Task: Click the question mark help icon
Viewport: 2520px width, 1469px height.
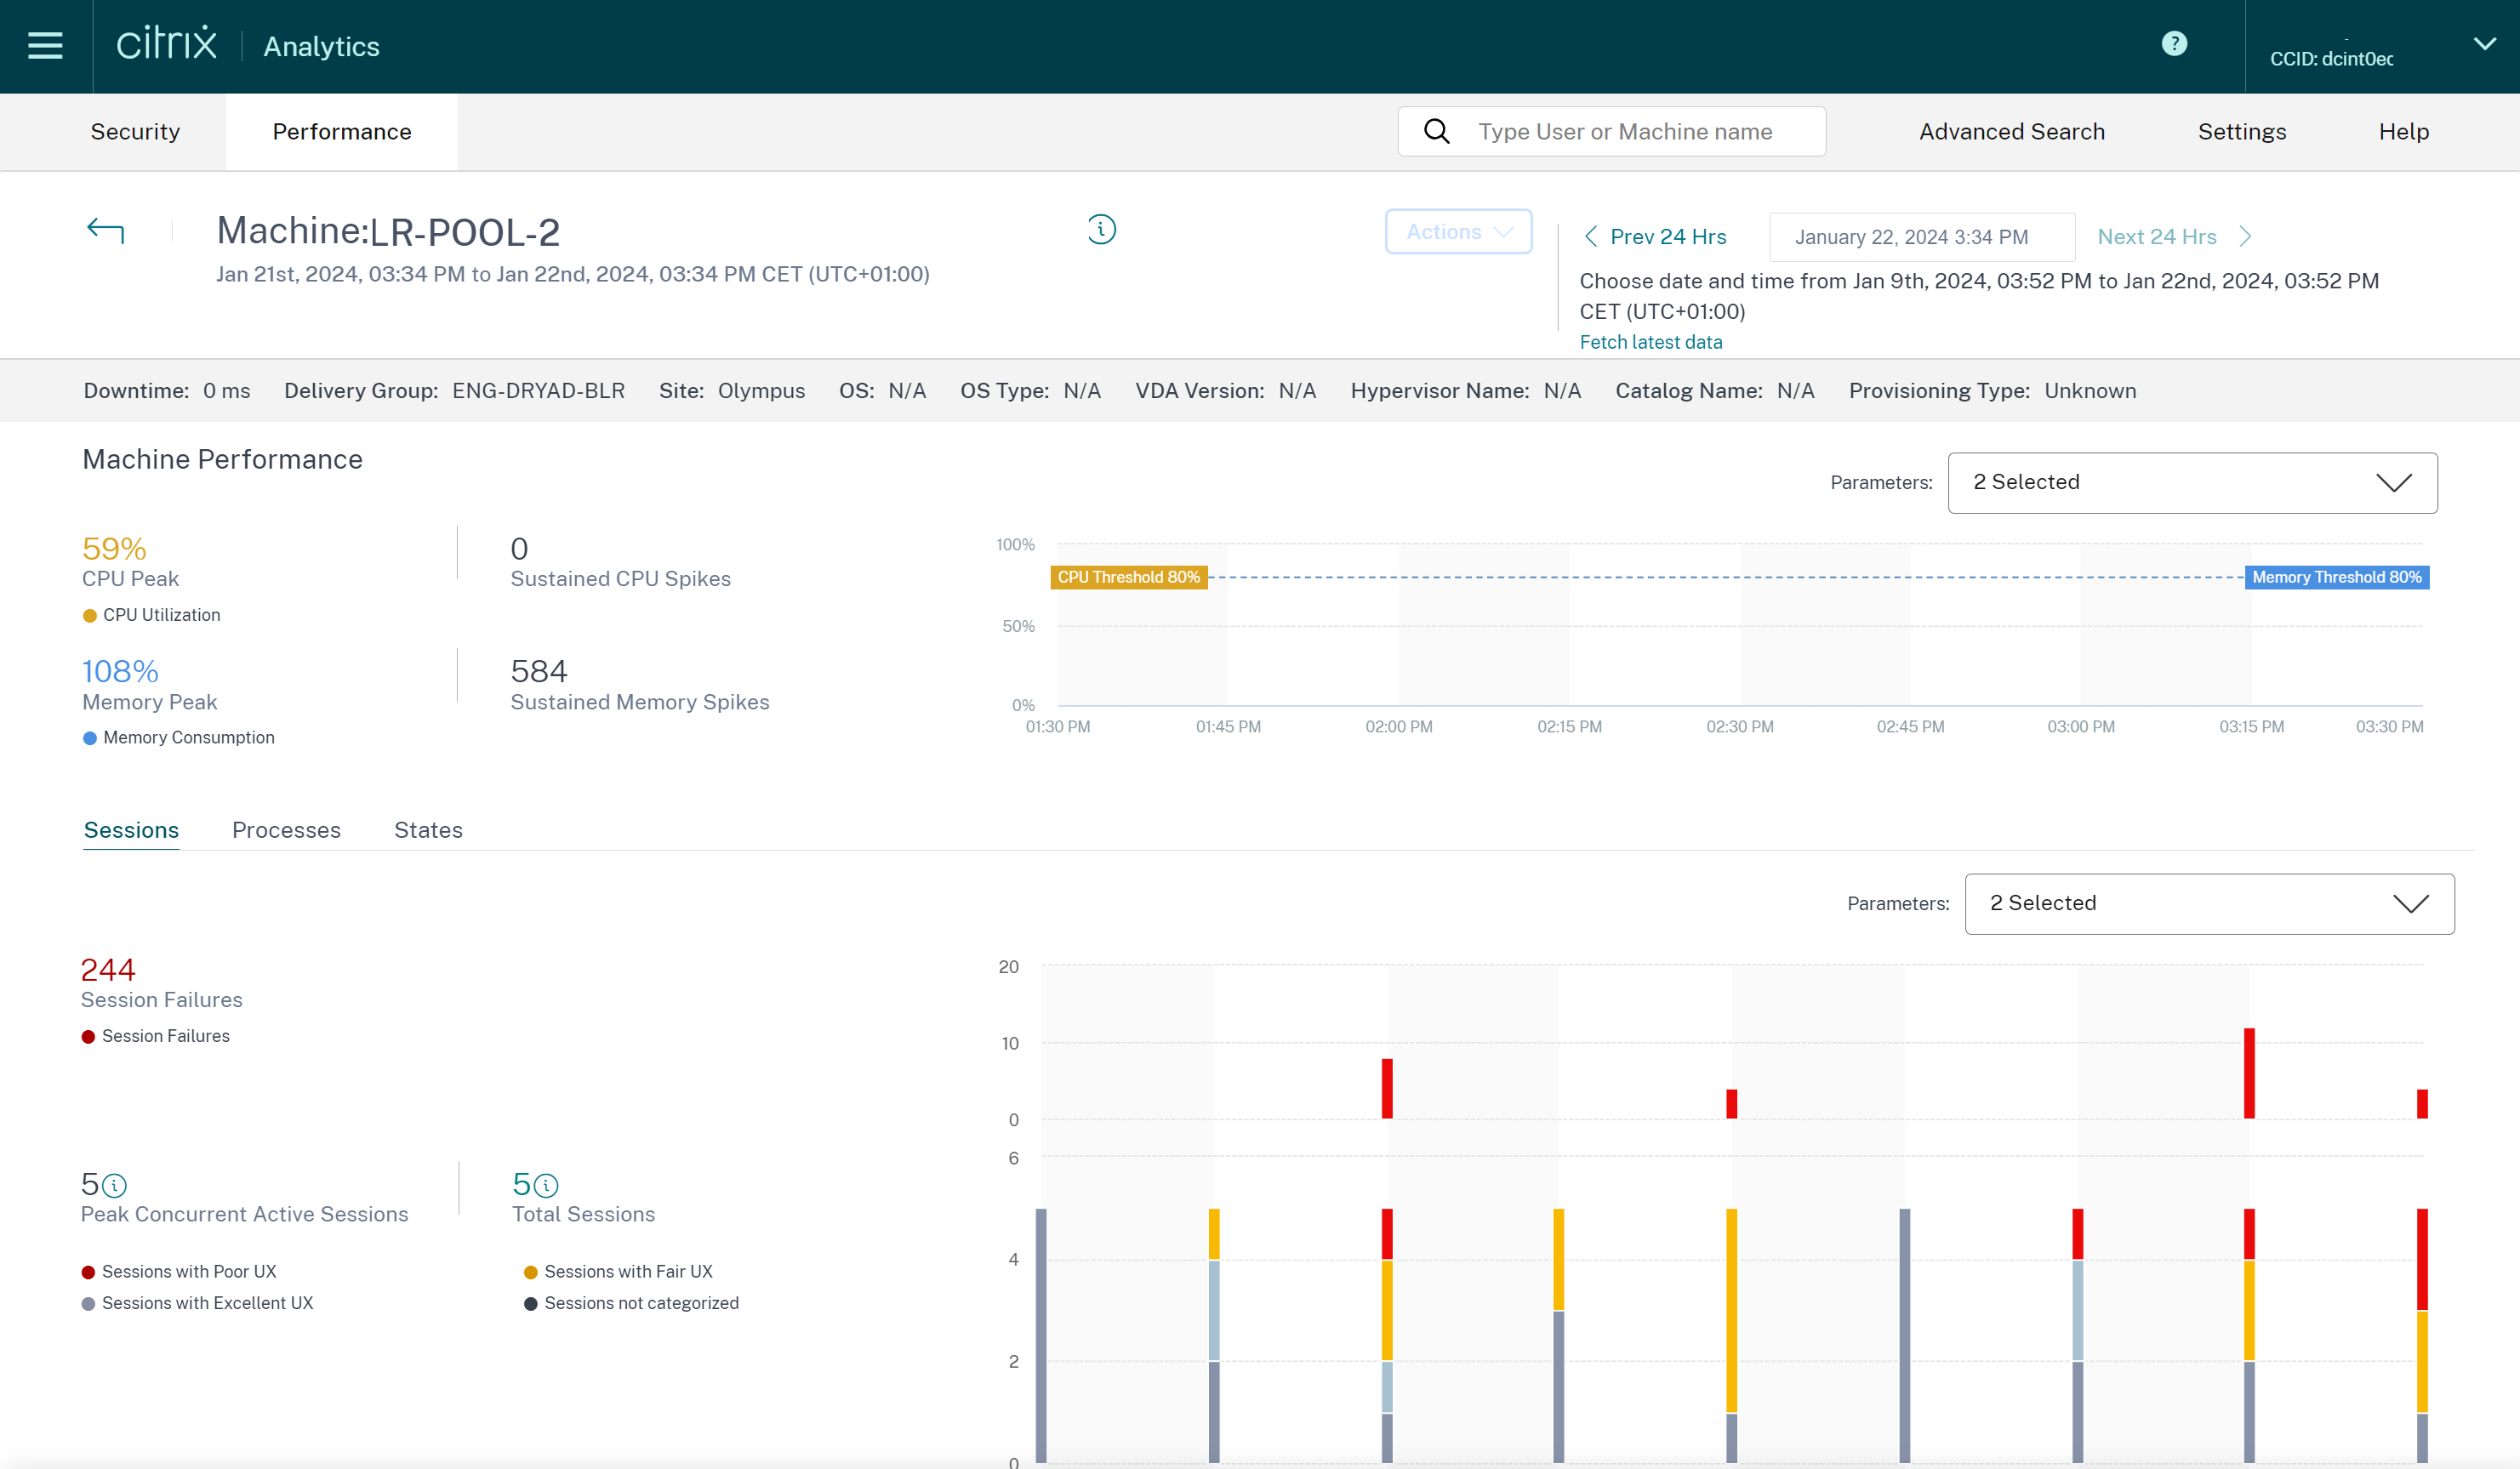Action: click(x=2173, y=44)
